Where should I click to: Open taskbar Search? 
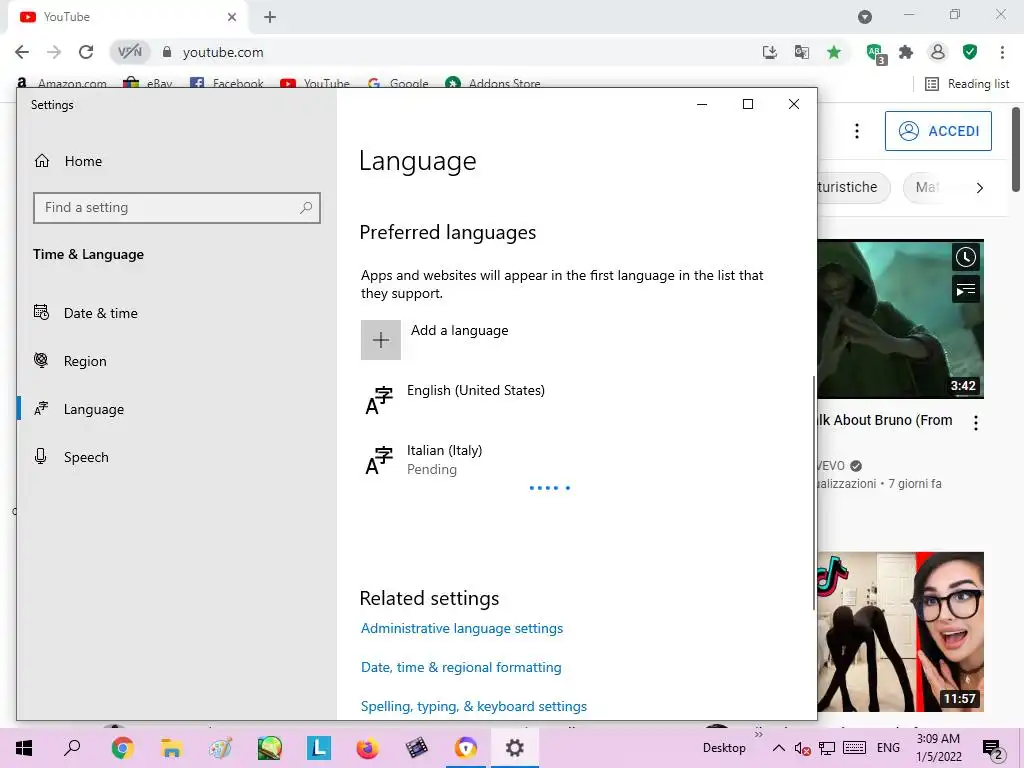[x=72, y=748]
